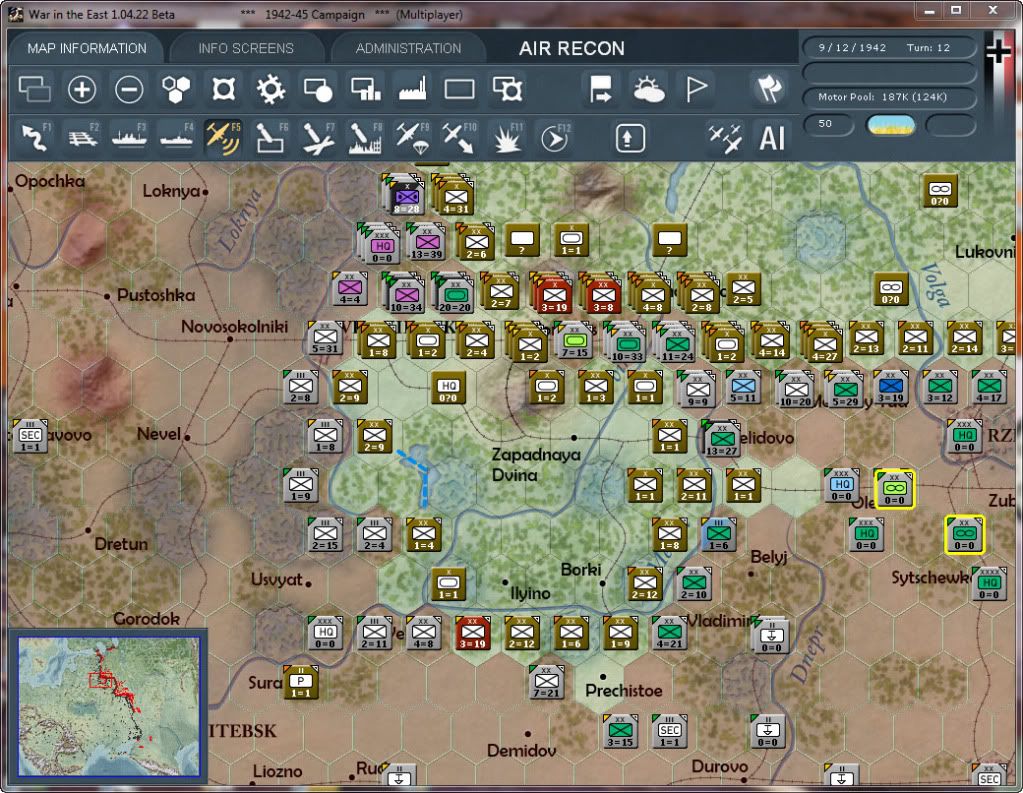The image size is (1023, 793).
Task: Click the Zapadnaya Dvina city label
Action: click(536, 464)
